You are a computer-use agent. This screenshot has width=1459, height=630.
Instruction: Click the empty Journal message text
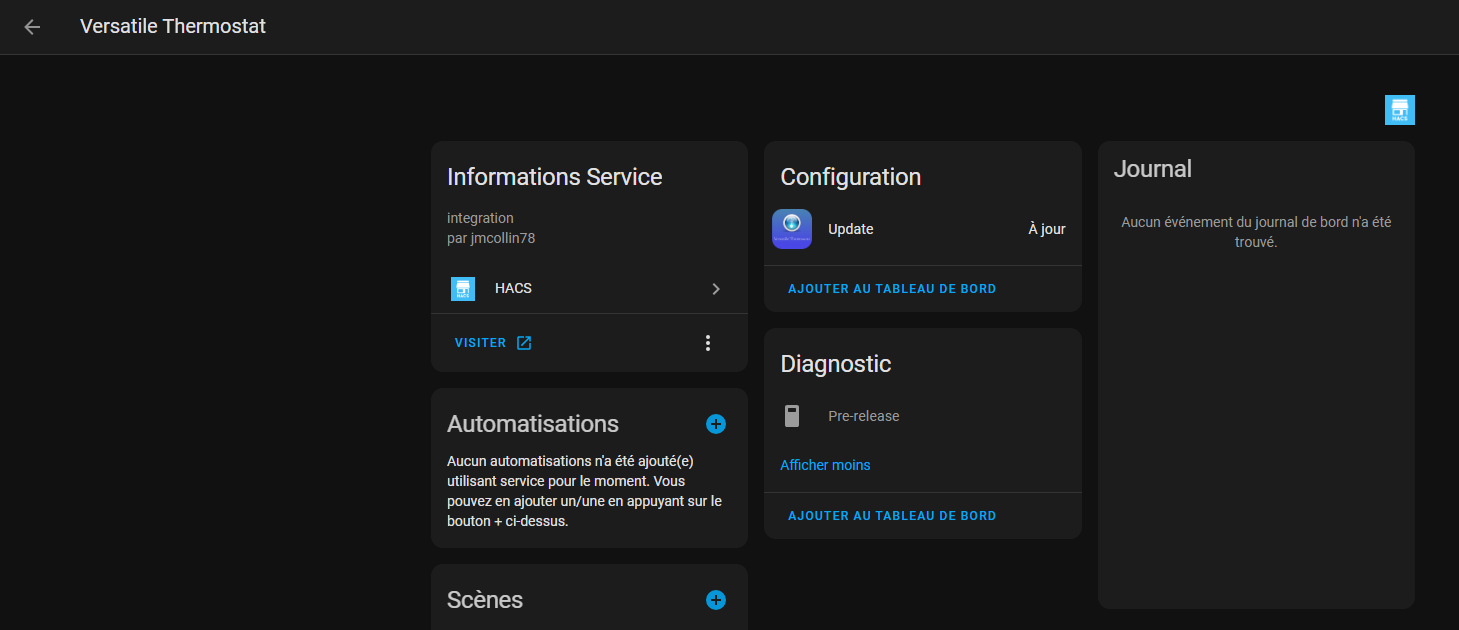(1256, 232)
